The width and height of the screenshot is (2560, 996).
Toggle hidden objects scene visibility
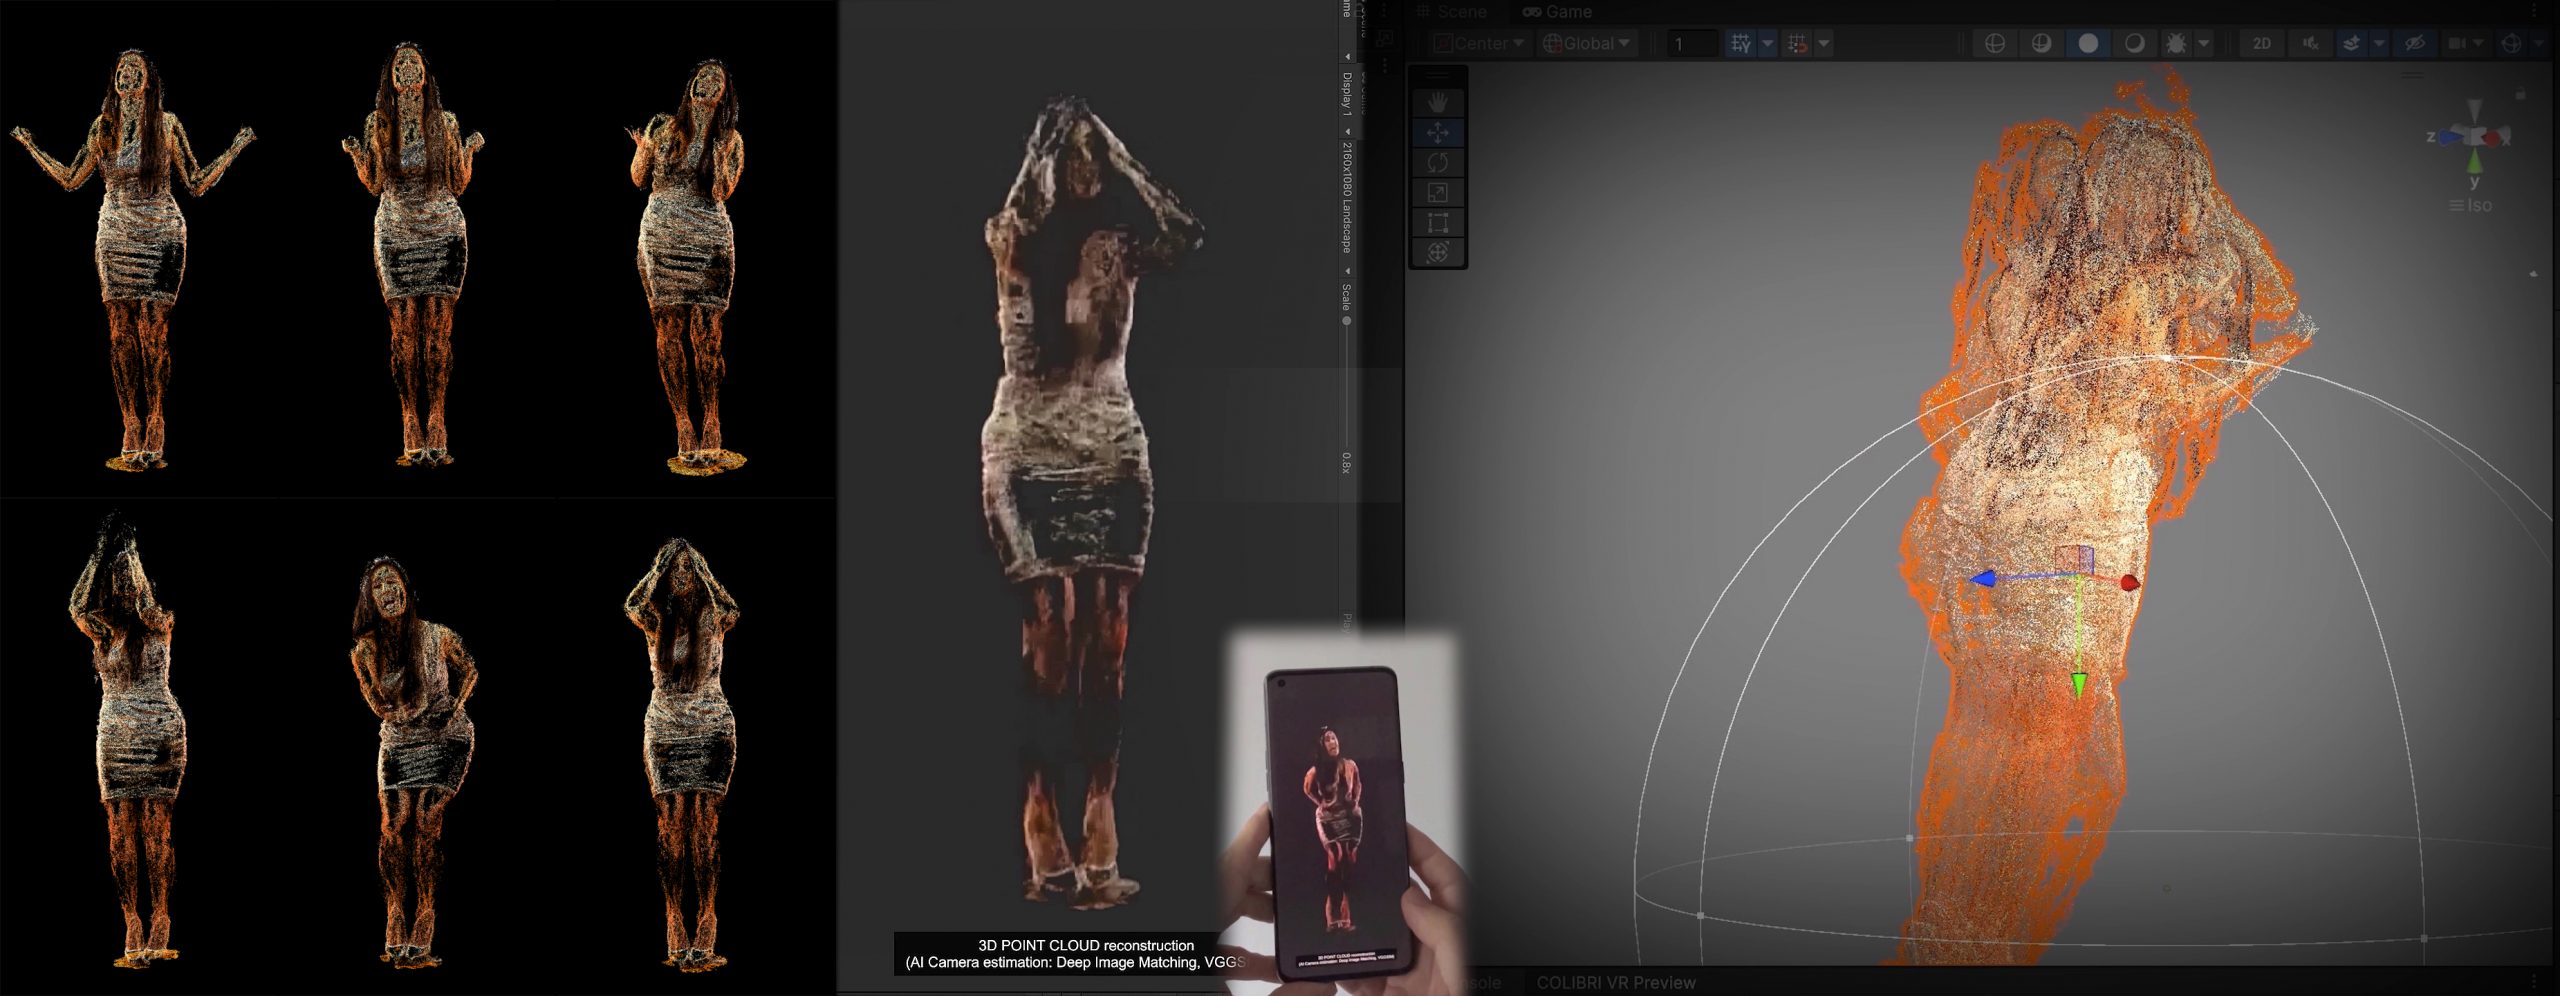(2414, 43)
